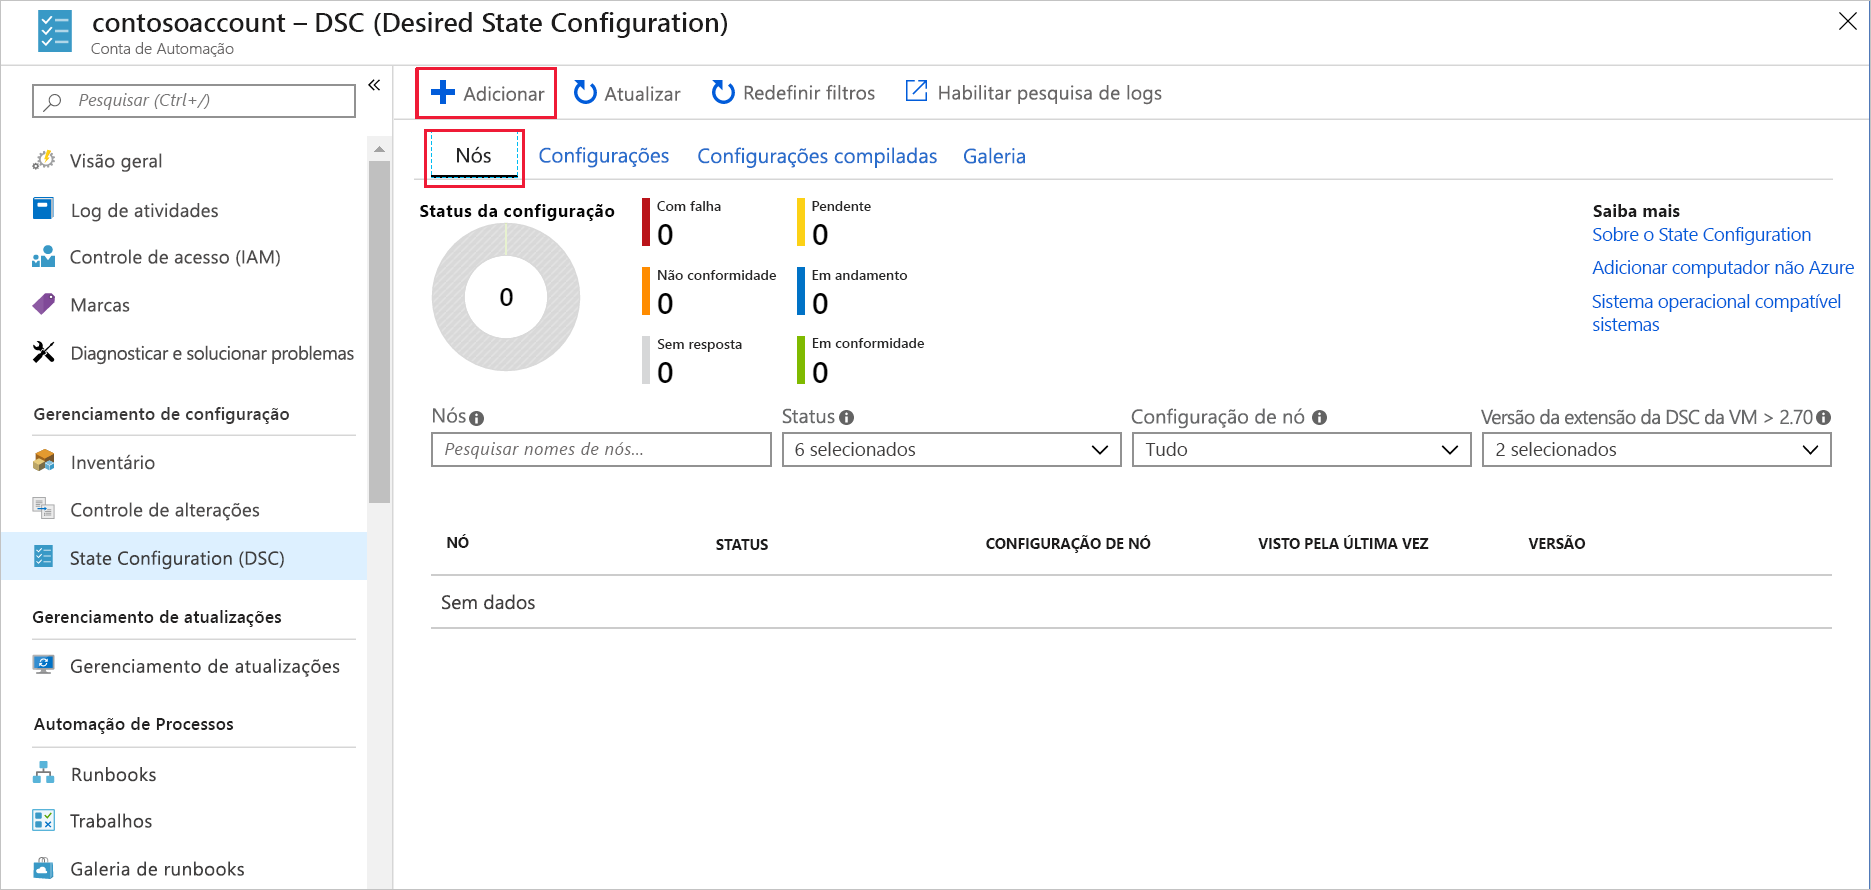Click the State Configuration (DSC) icon
This screenshot has width=1871, height=890.
coord(43,557)
